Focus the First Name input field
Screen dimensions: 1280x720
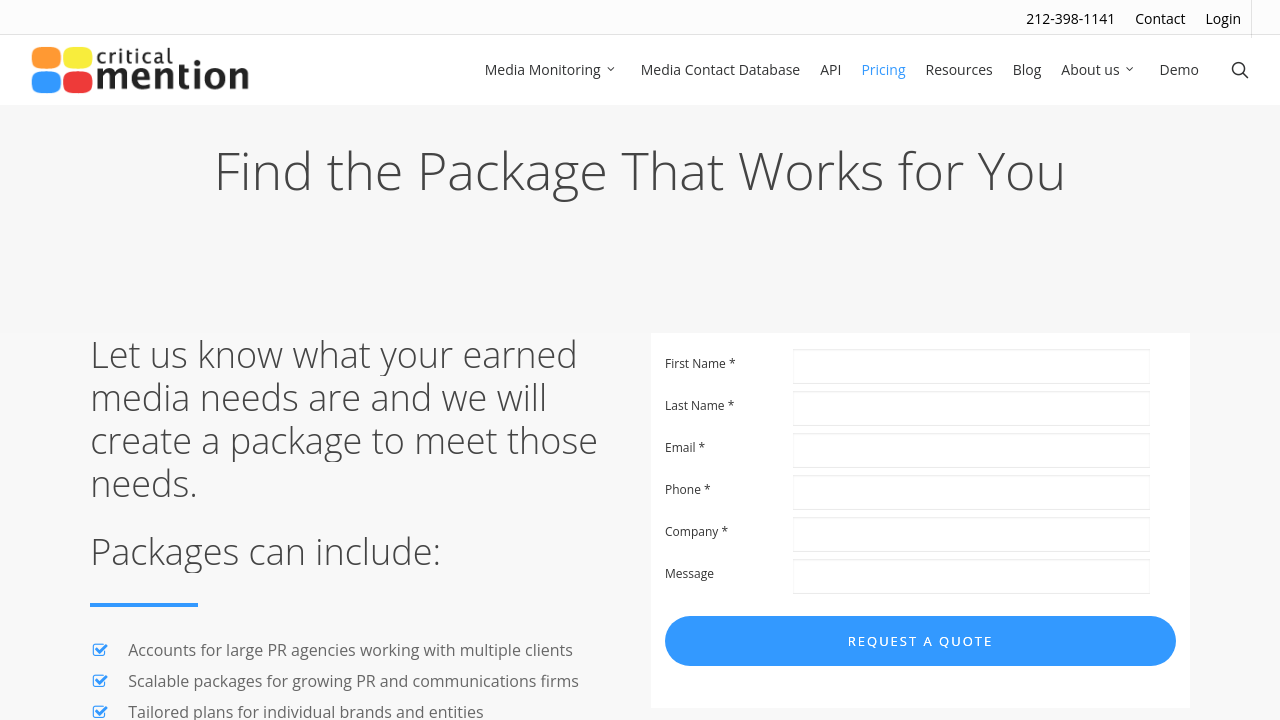click(x=971, y=366)
